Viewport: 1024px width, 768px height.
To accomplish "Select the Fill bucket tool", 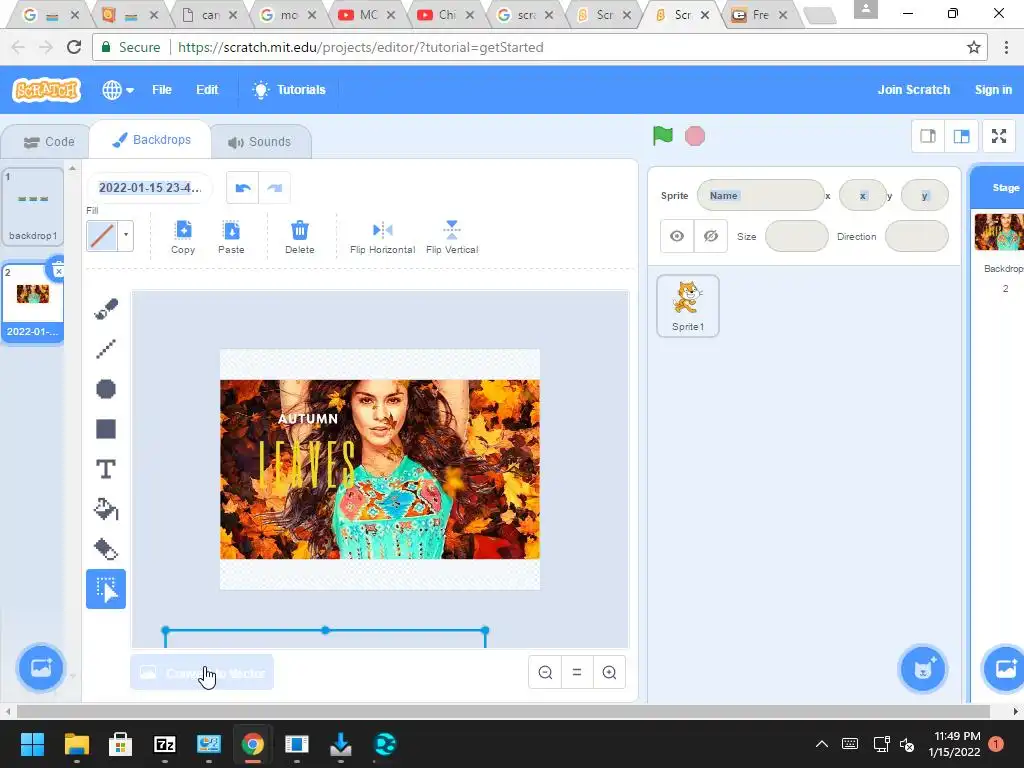I will coord(106,509).
